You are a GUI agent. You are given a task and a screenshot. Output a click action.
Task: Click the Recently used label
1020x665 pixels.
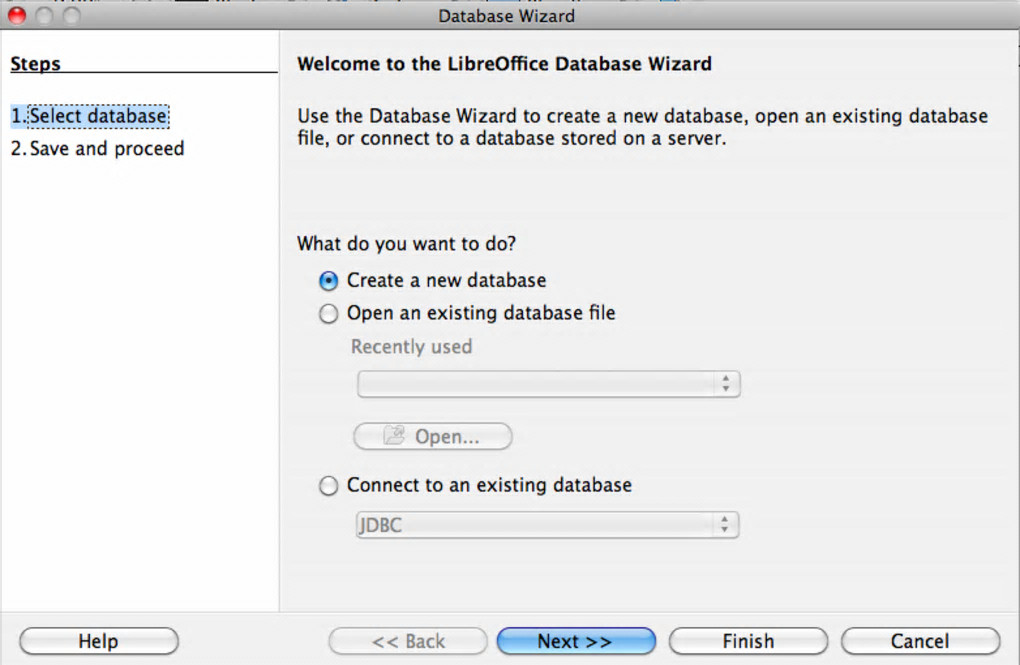coord(411,347)
